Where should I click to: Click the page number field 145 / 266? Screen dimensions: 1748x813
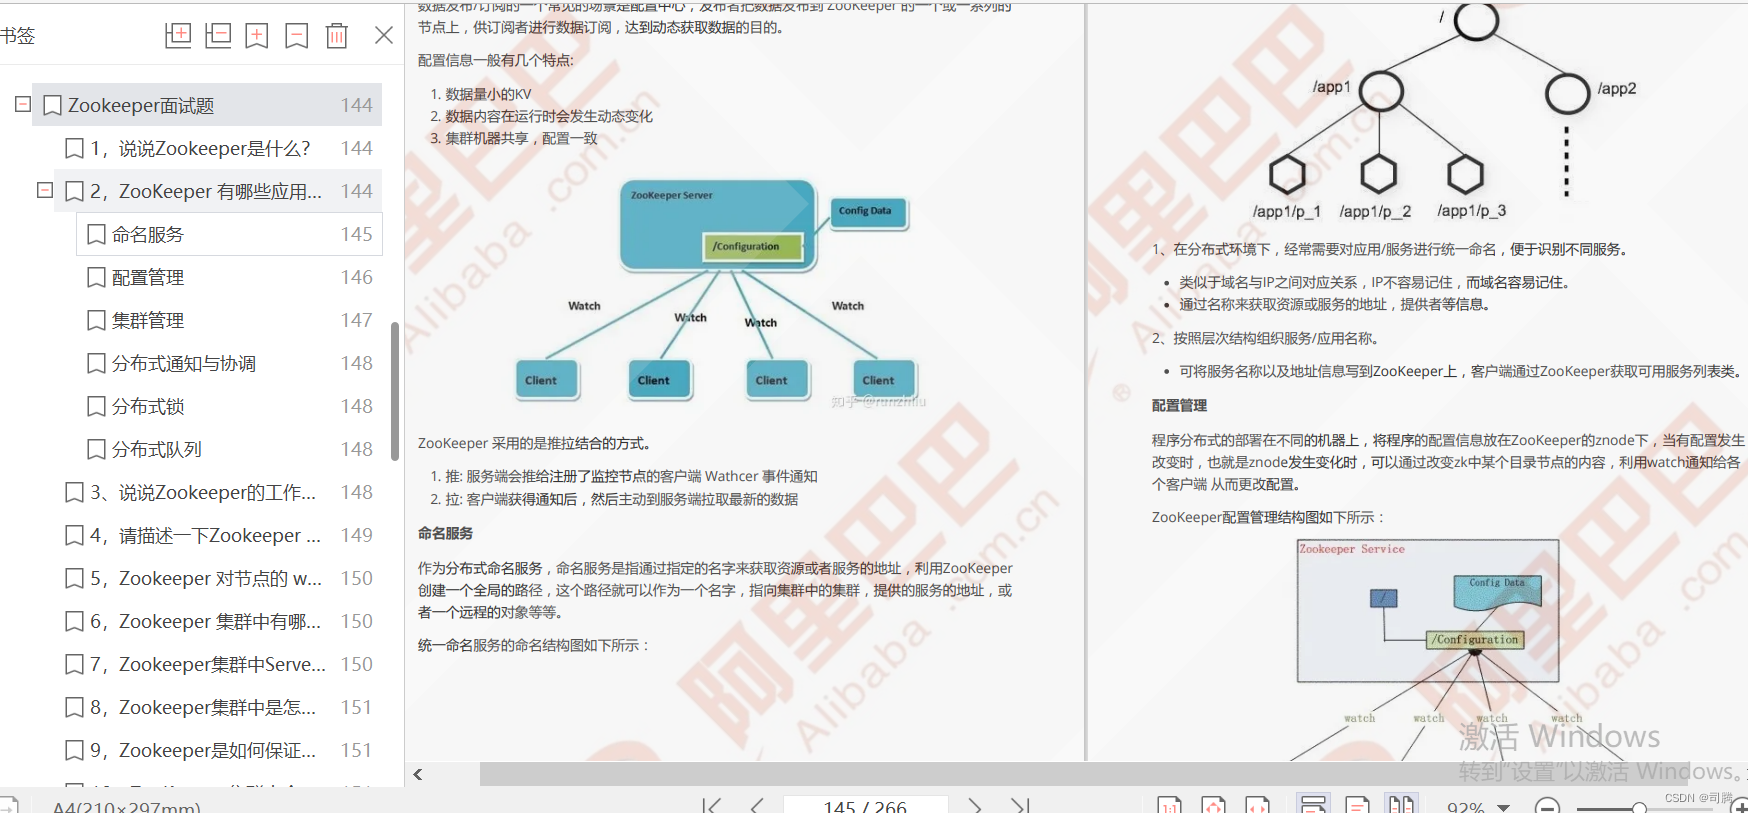tap(865, 805)
